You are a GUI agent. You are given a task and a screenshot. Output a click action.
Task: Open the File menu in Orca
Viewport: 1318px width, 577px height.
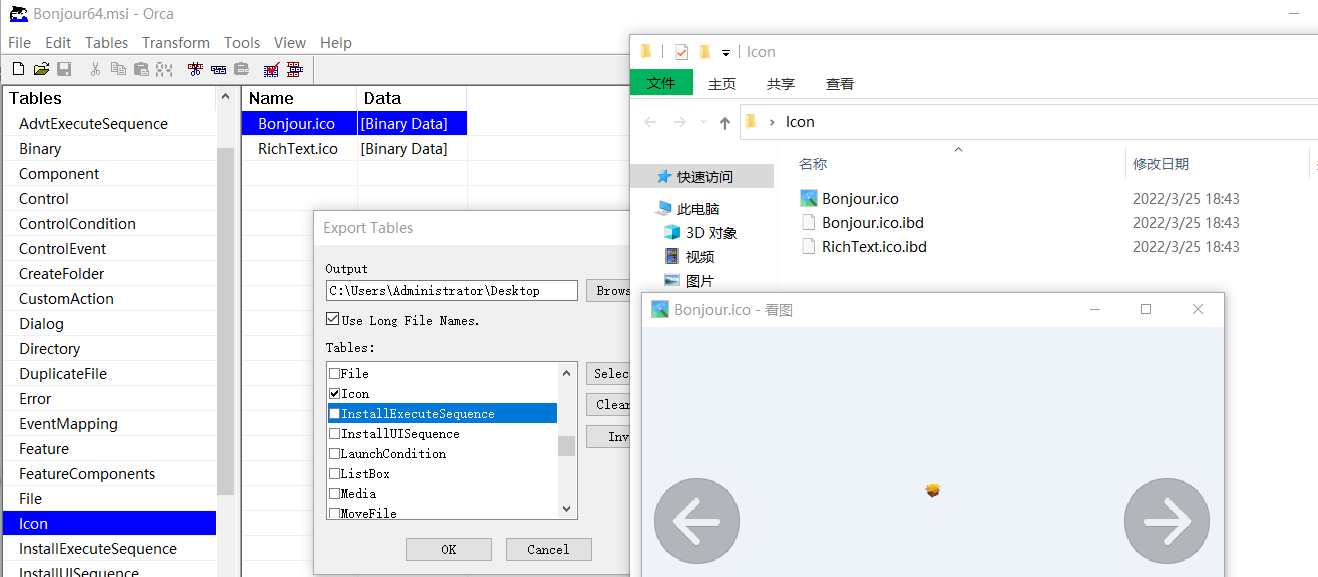click(20, 43)
